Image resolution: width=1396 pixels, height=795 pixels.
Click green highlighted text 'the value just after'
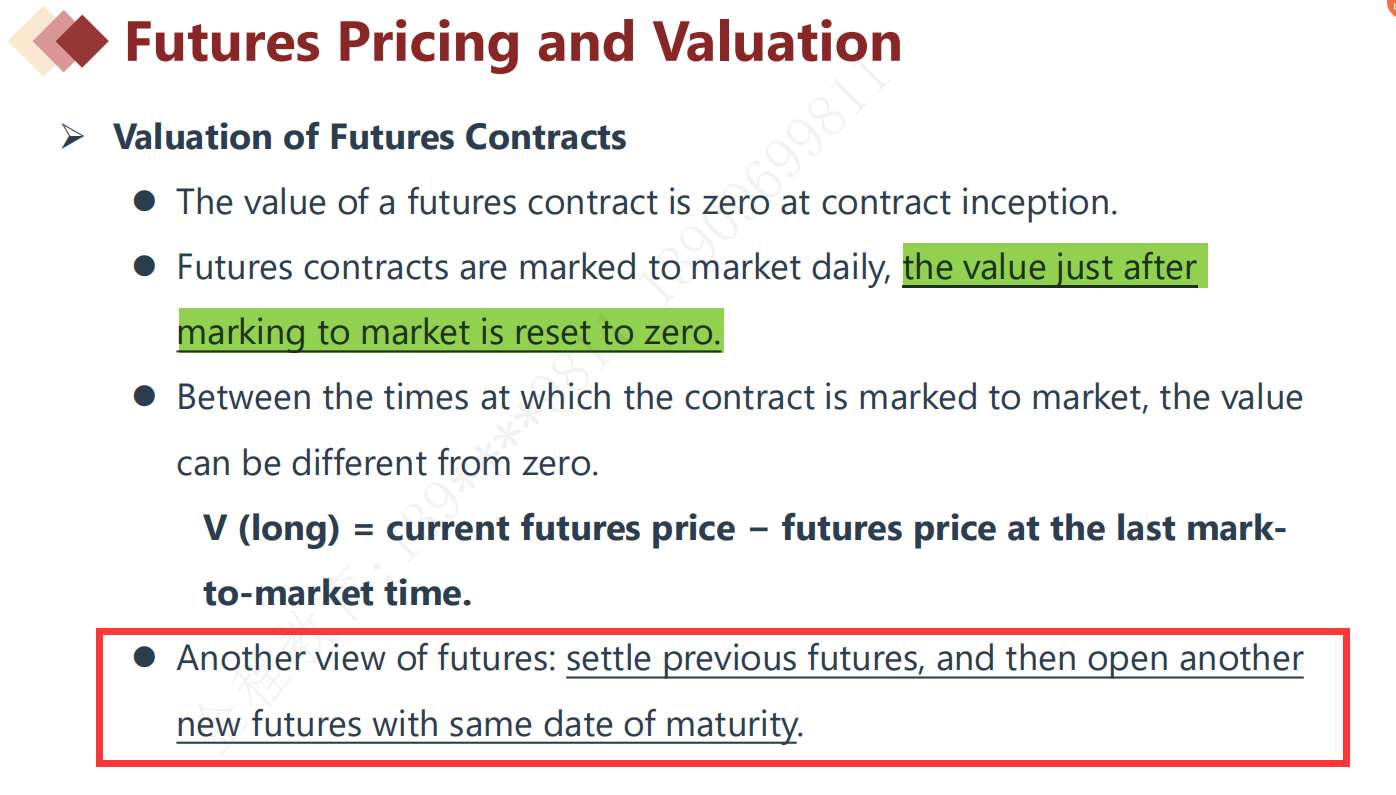(1050, 268)
